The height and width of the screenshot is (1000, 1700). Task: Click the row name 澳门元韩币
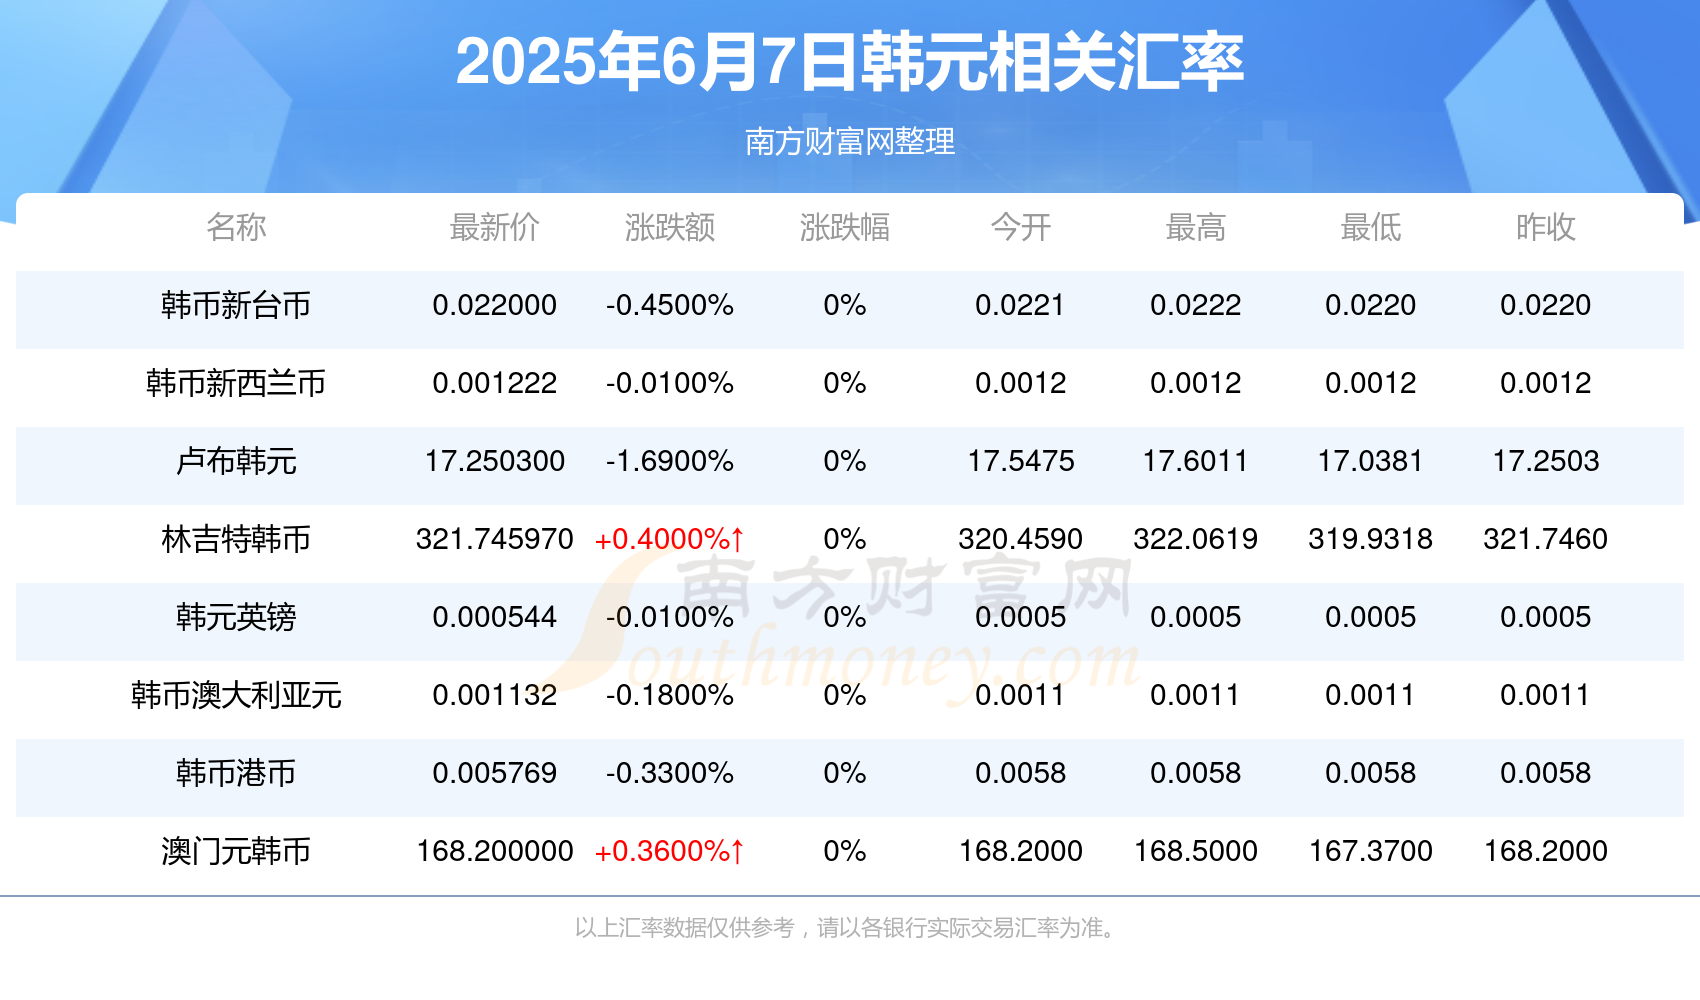pos(236,851)
